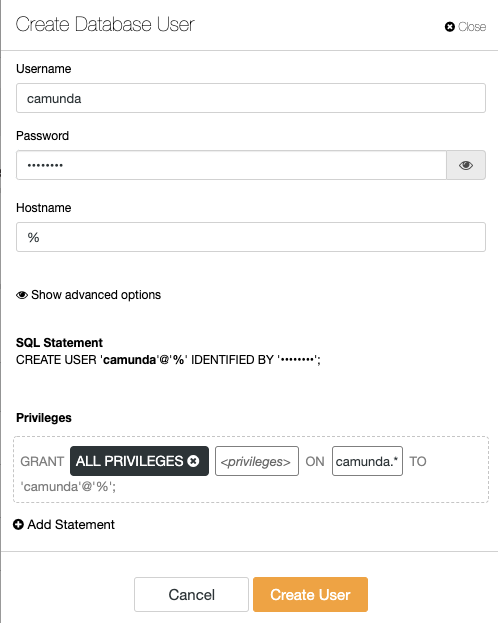Click into the Password field
The image size is (498, 623).
pos(231,165)
